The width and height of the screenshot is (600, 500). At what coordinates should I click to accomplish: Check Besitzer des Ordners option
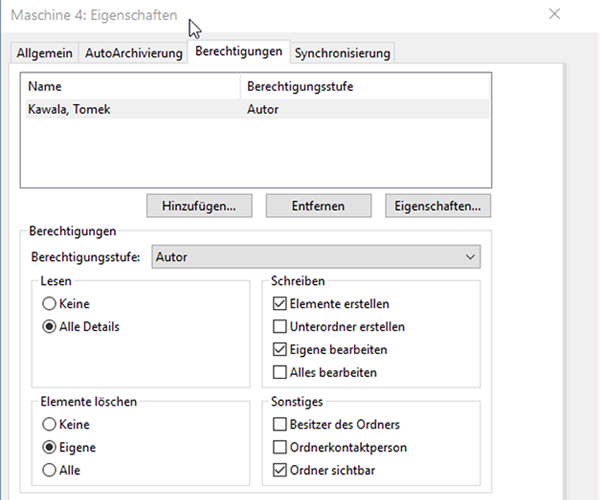pos(281,424)
